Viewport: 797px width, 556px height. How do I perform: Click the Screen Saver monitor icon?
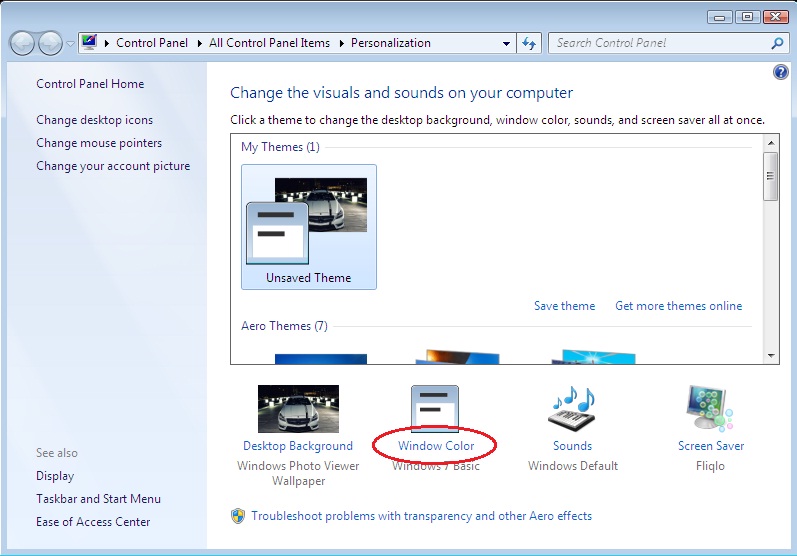pyautogui.click(x=710, y=409)
